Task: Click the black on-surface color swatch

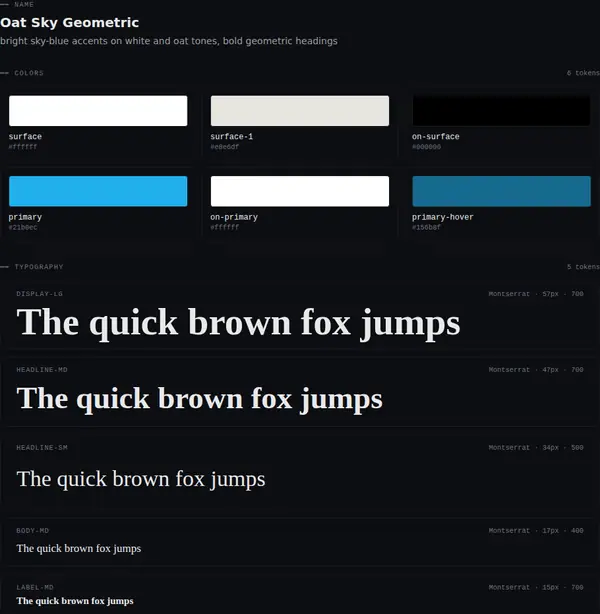Action: [501, 111]
